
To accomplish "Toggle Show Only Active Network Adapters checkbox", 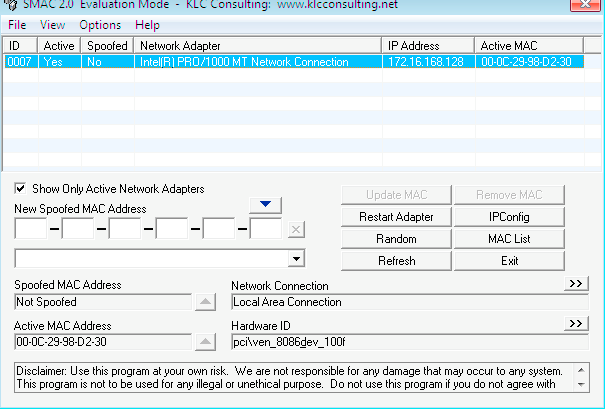I will click(x=20, y=189).
